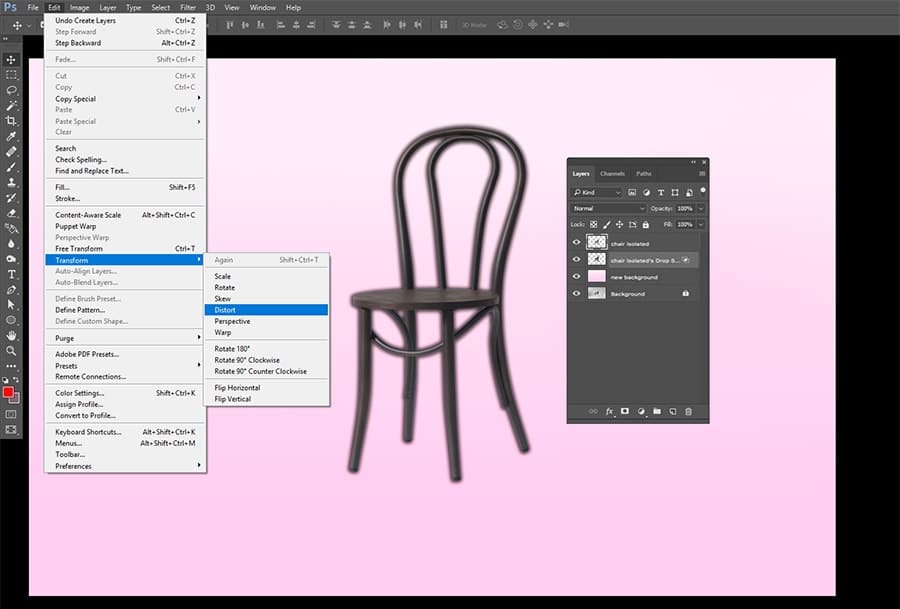Viewport: 900px width, 609px height.
Task: Select the Healing Brush tool
Action: (x=11, y=152)
